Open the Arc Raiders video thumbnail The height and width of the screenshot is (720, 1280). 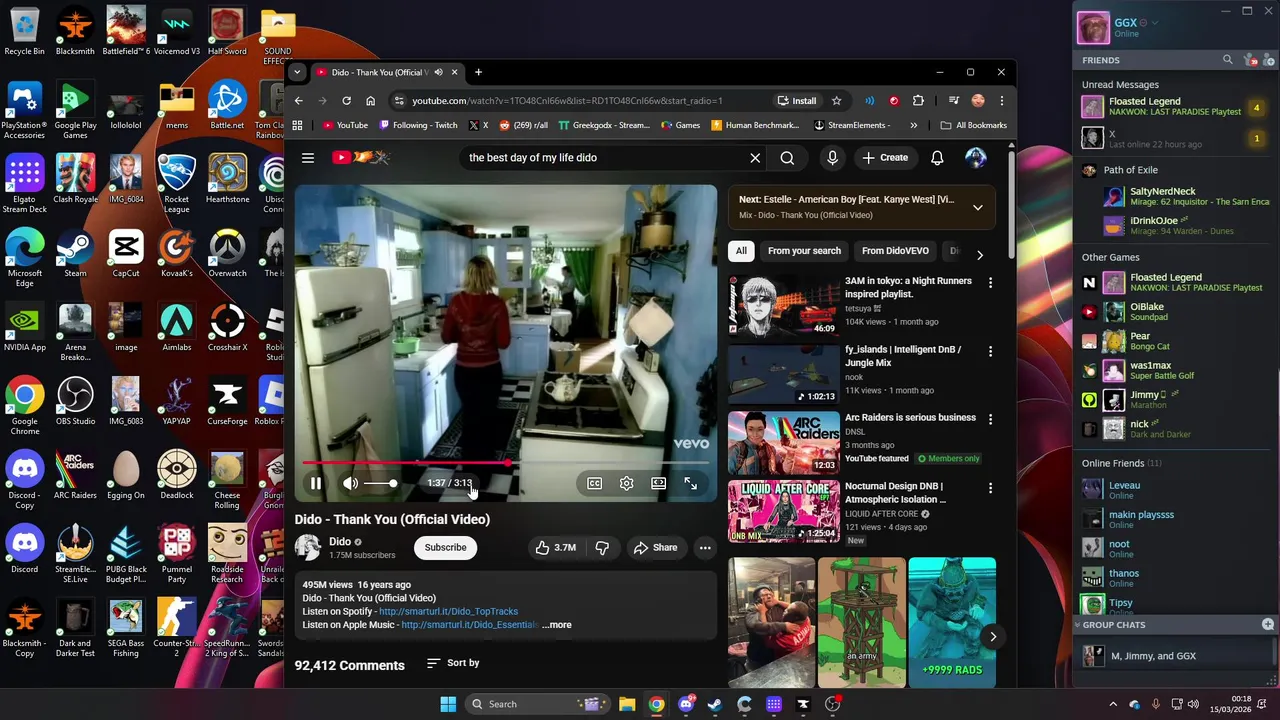(784, 442)
